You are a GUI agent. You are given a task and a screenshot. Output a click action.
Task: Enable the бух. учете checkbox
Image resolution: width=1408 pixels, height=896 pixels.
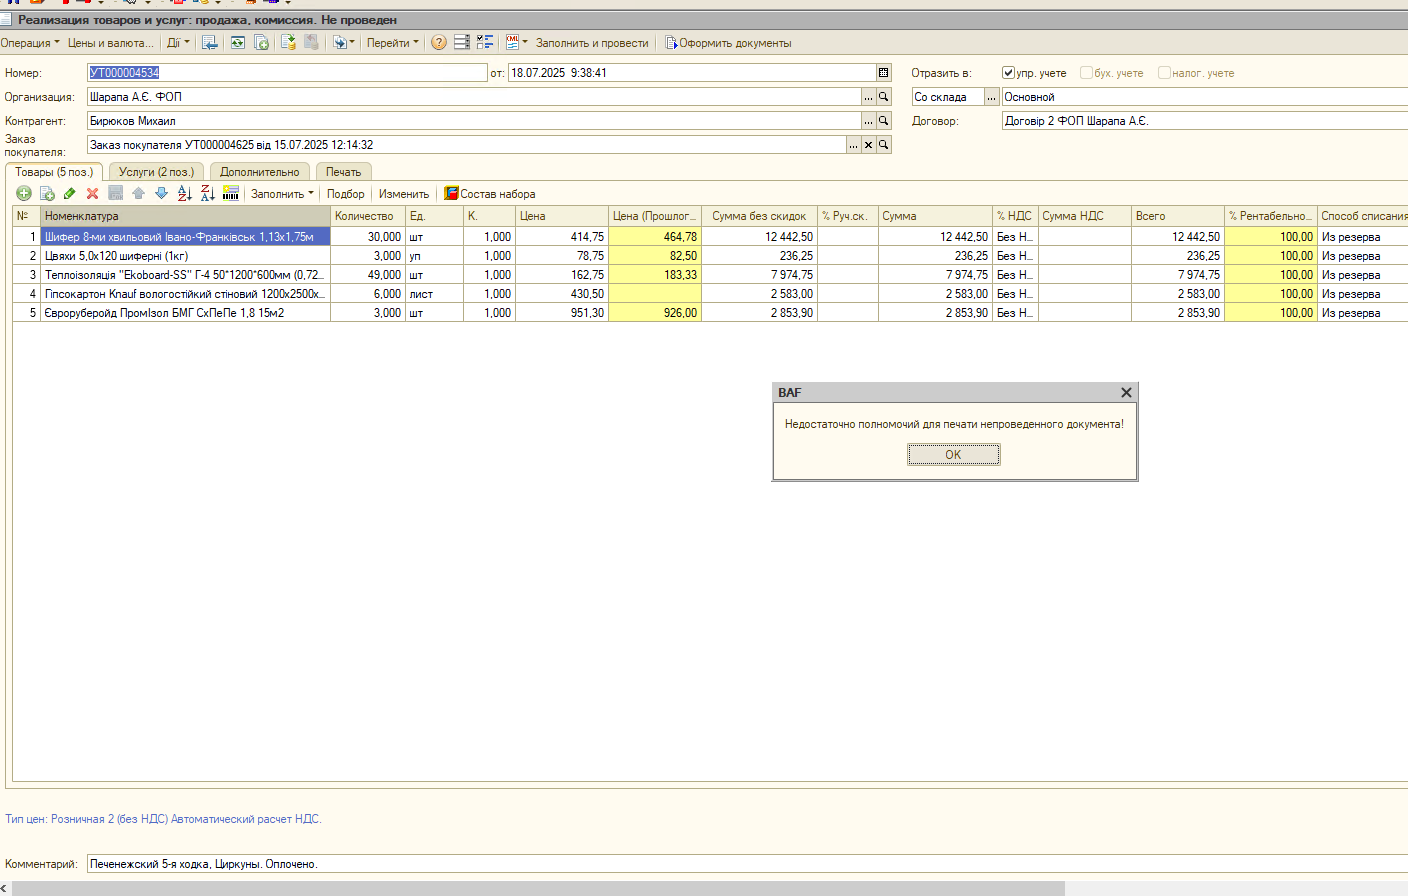(1086, 73)
